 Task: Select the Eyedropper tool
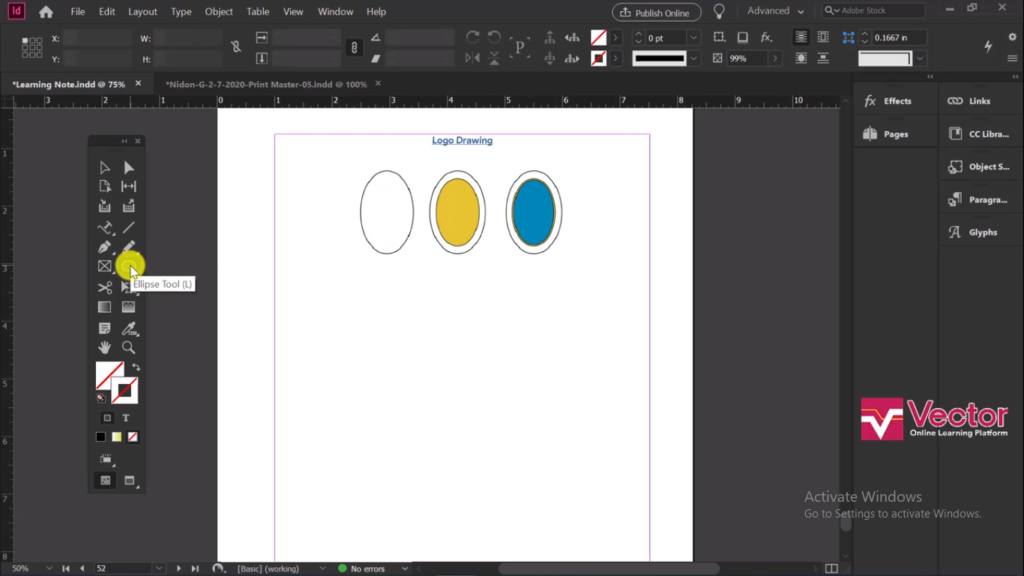(129, 328)
